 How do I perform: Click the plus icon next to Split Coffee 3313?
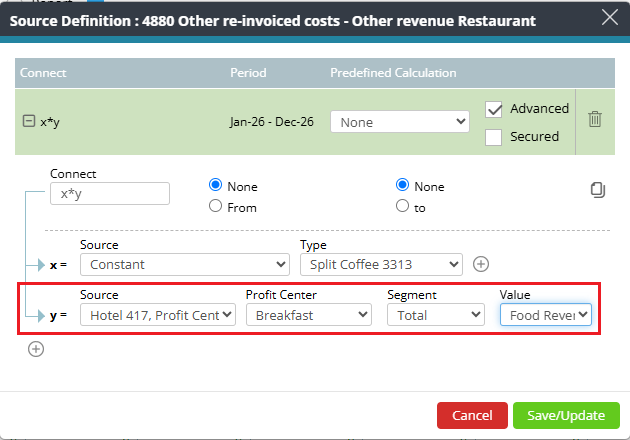481,264
